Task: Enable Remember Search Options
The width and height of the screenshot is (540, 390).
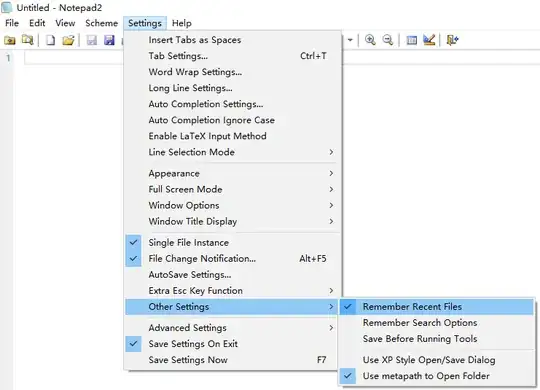Action: coord(437,323)
